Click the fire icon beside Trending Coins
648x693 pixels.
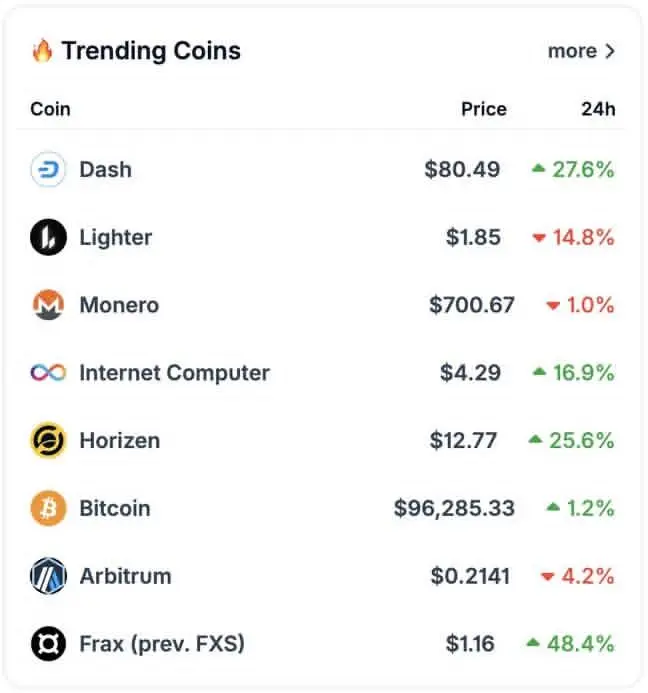coord(42,51)
